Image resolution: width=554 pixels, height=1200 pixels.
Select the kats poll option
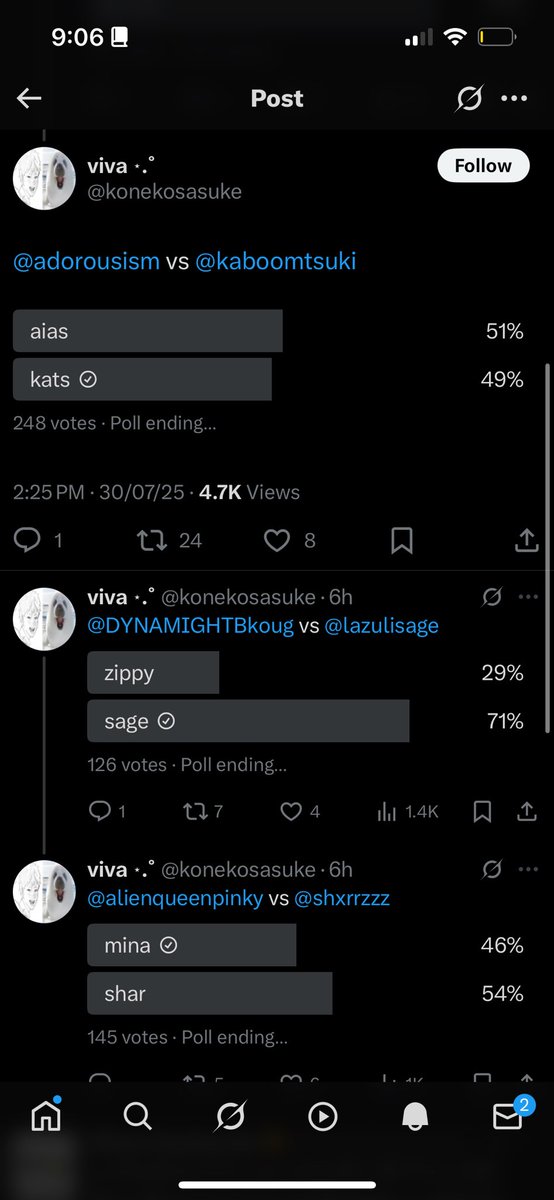[142, 379]
